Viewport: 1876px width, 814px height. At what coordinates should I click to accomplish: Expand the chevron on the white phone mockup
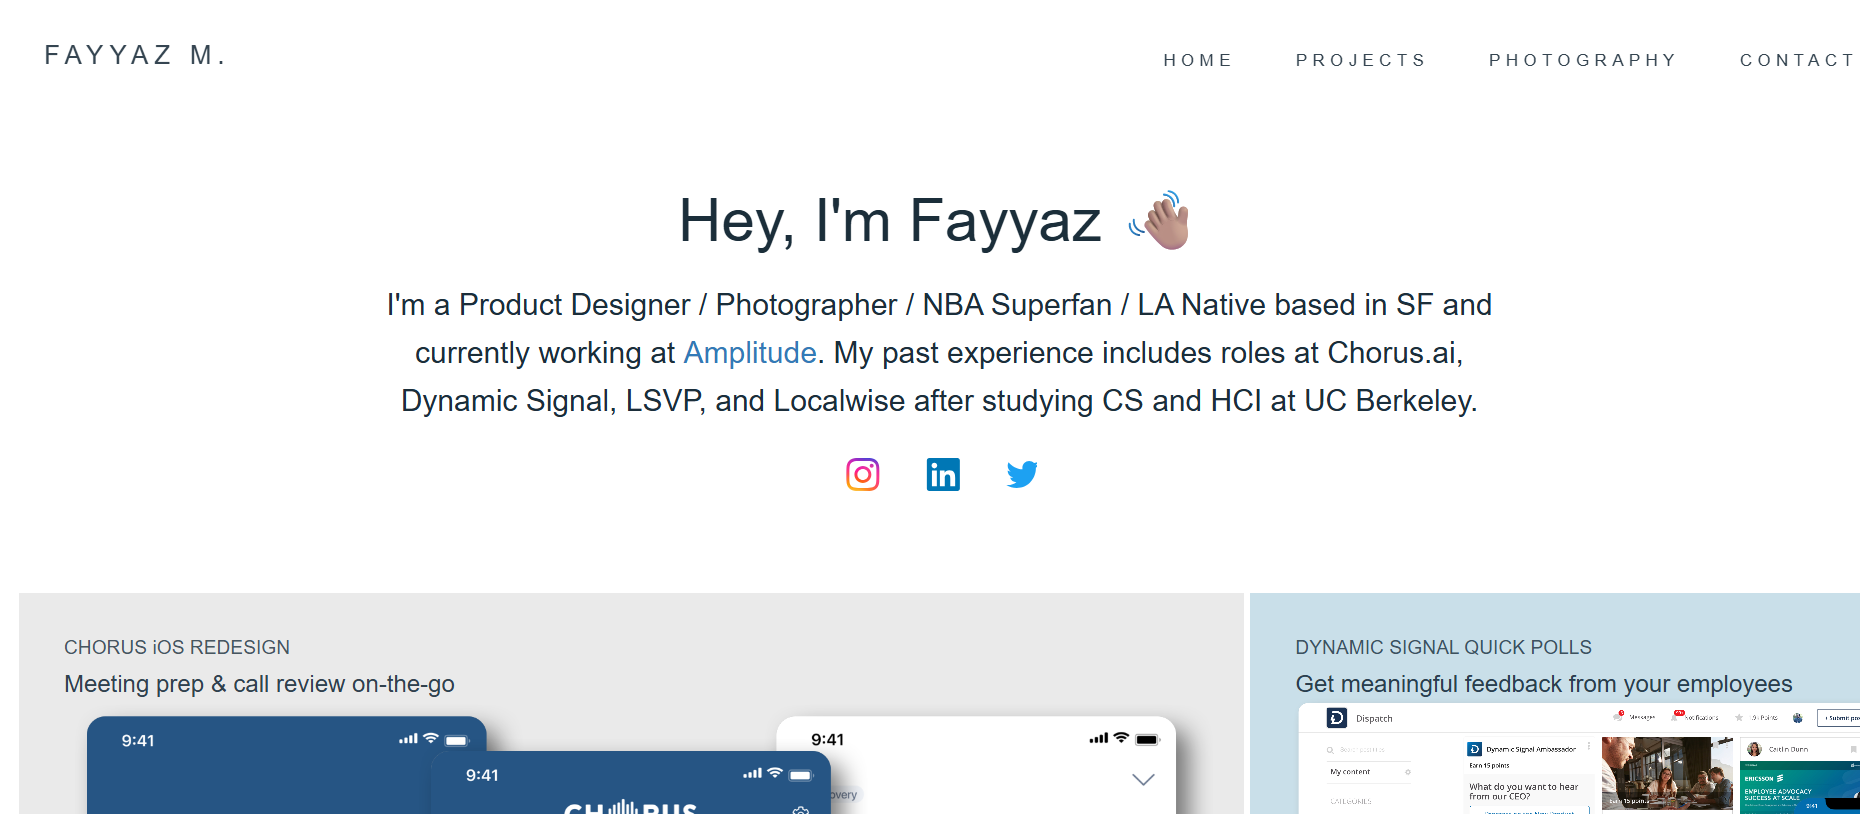[1143, 779]
